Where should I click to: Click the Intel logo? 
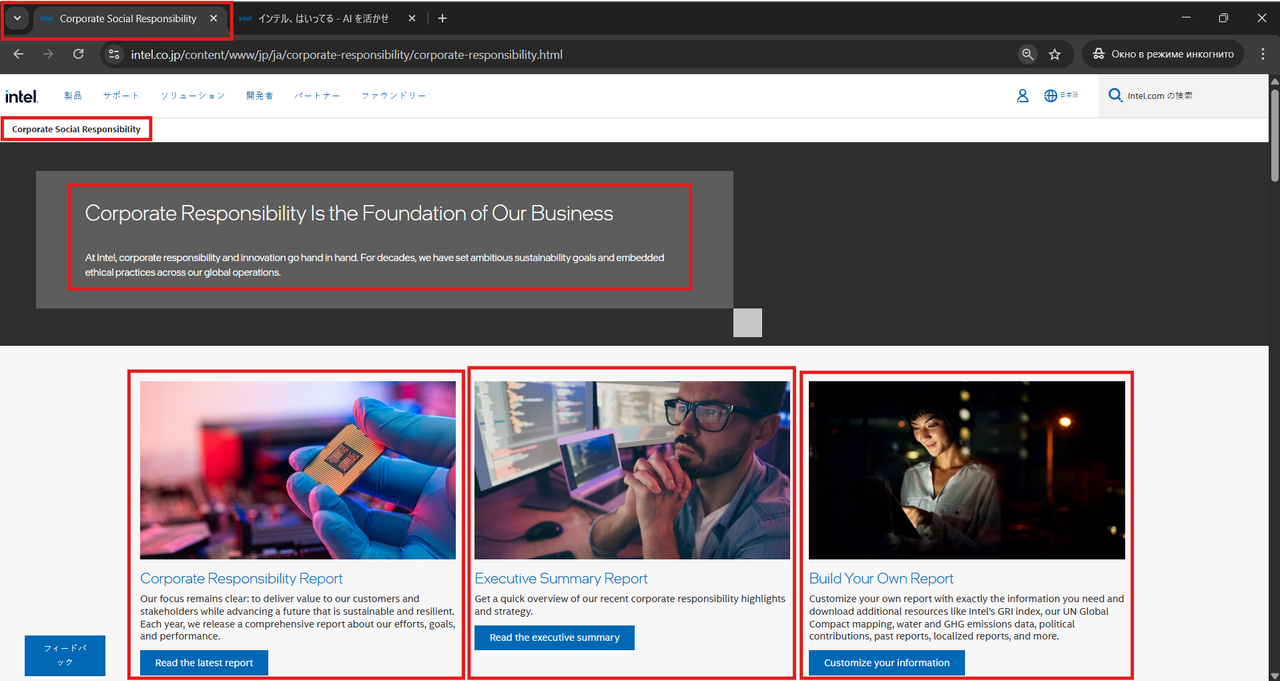[x=21, y=96]
